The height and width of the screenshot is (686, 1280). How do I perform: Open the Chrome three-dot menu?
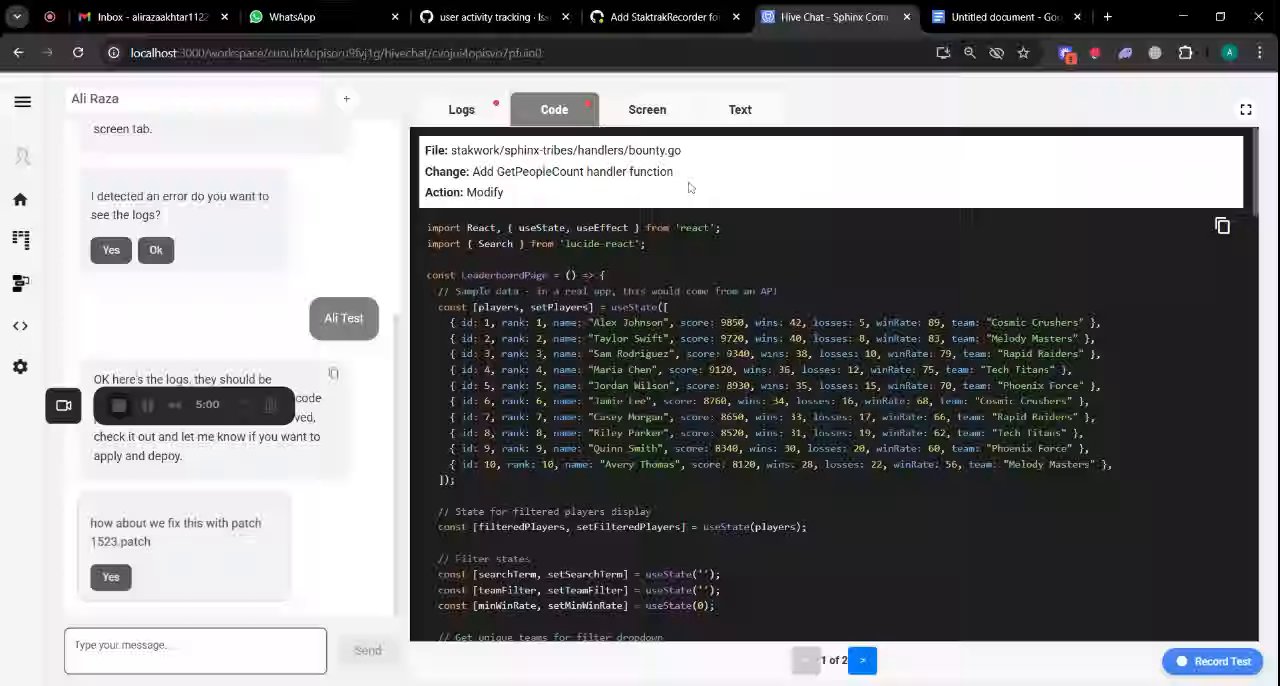click(x=1260, y=53)
